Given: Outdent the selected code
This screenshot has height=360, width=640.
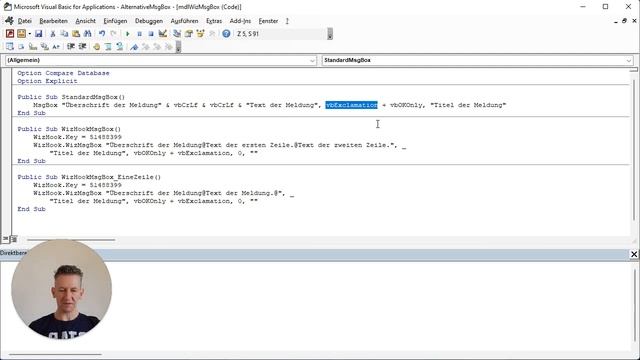Looking at the screenshot, I should [82, 47].
